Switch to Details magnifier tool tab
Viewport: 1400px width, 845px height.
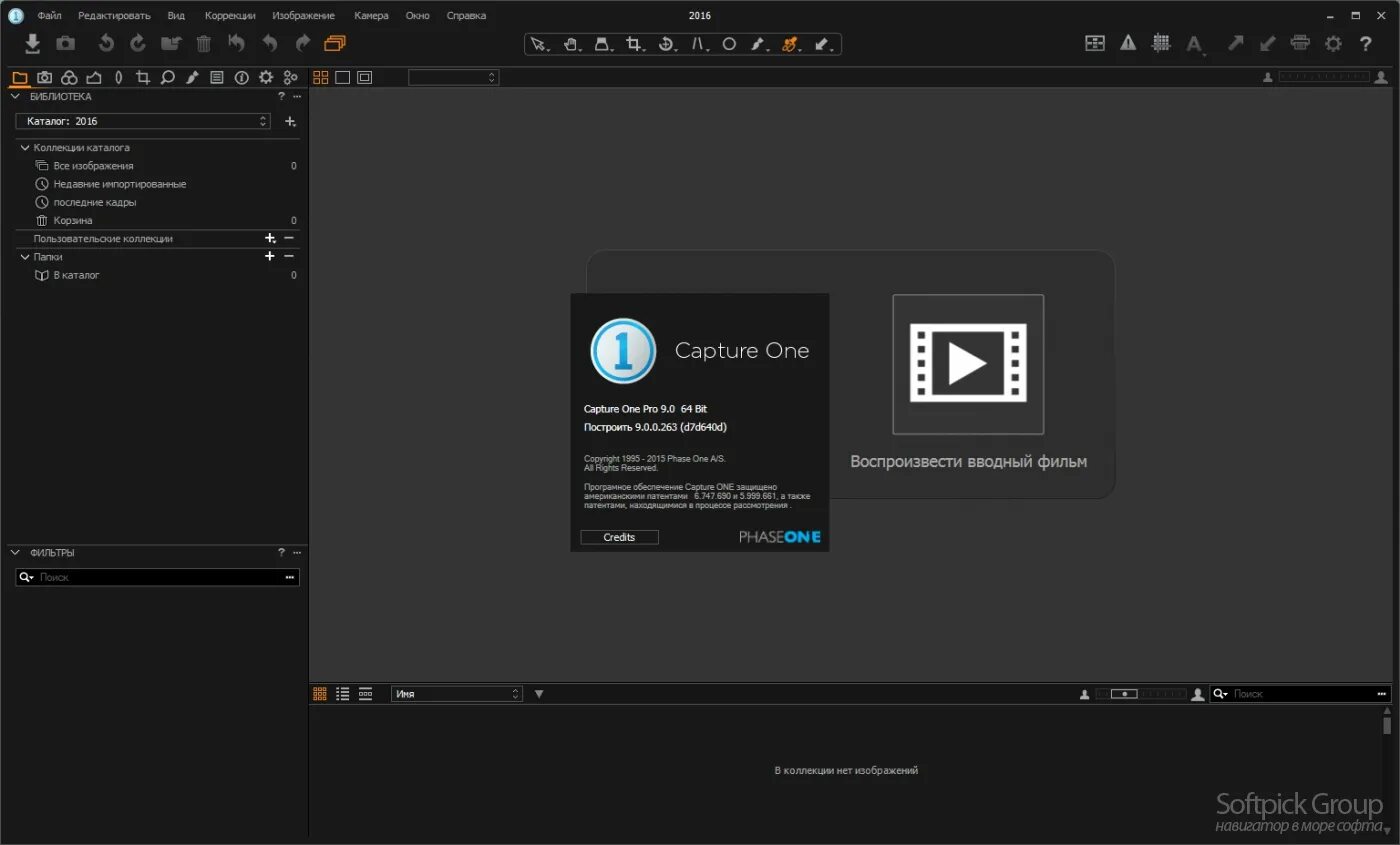coord(167,77)
